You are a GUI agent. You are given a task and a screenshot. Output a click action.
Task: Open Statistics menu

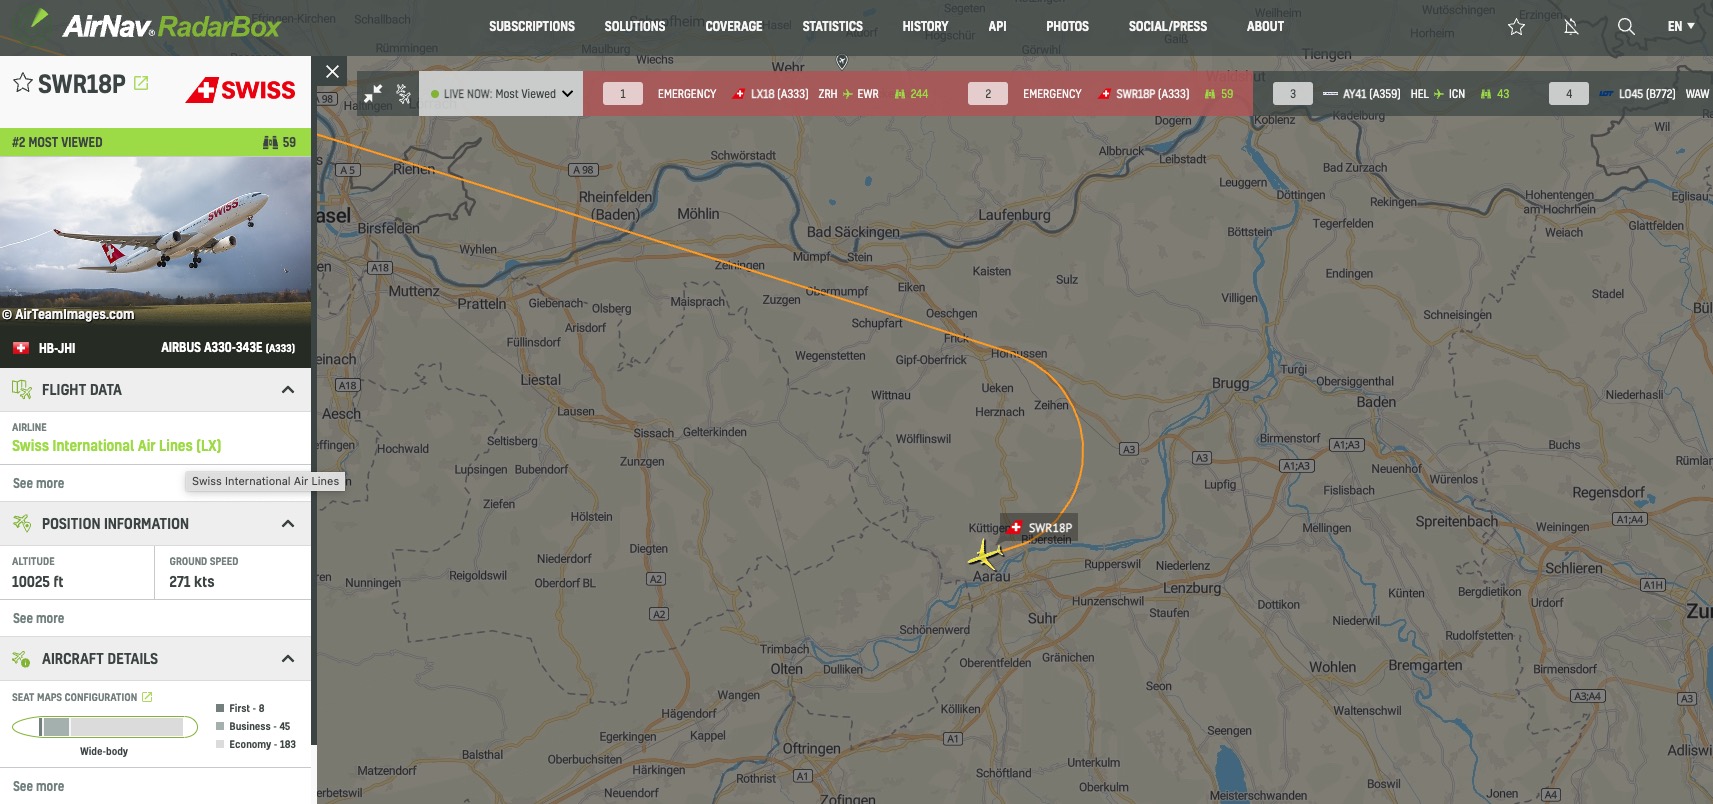[x=832, y=26]
